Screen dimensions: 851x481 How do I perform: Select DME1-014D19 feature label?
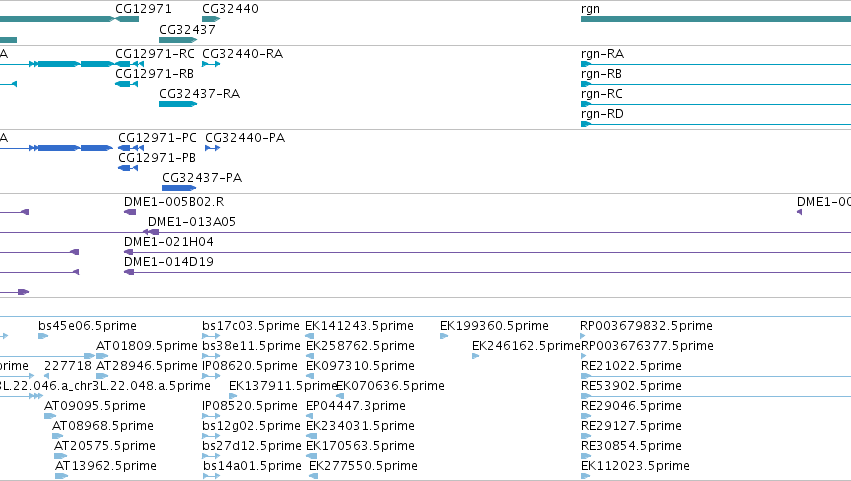[168, 262]
